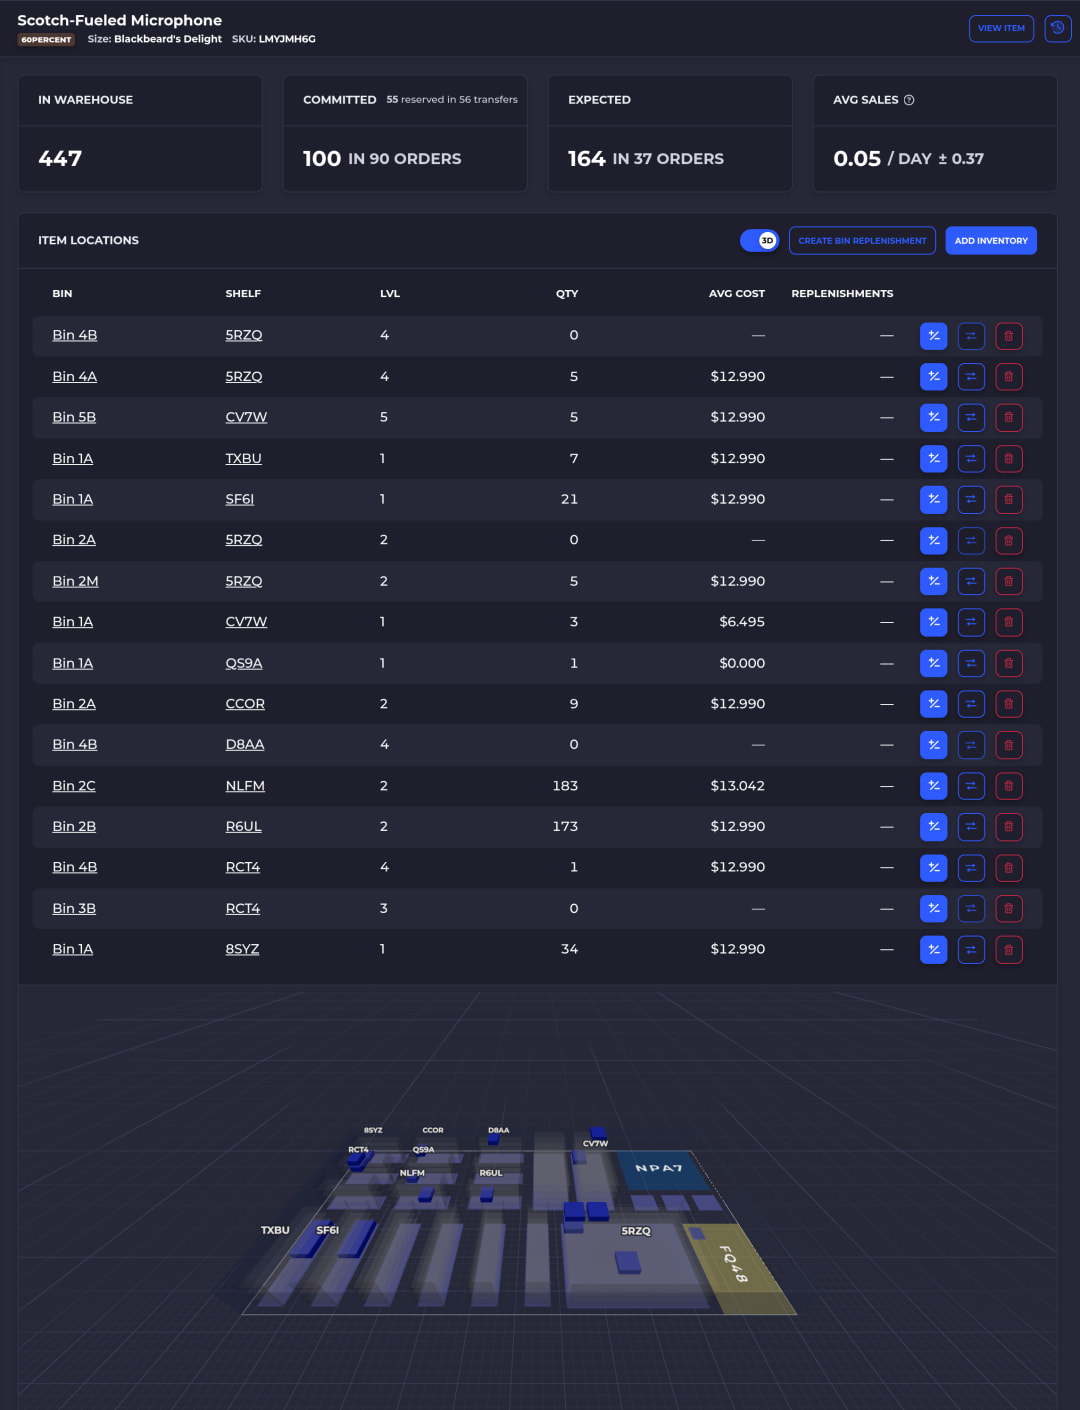Open shelf D8AA link in the table

pyautogui.click(x=245, y=745)
